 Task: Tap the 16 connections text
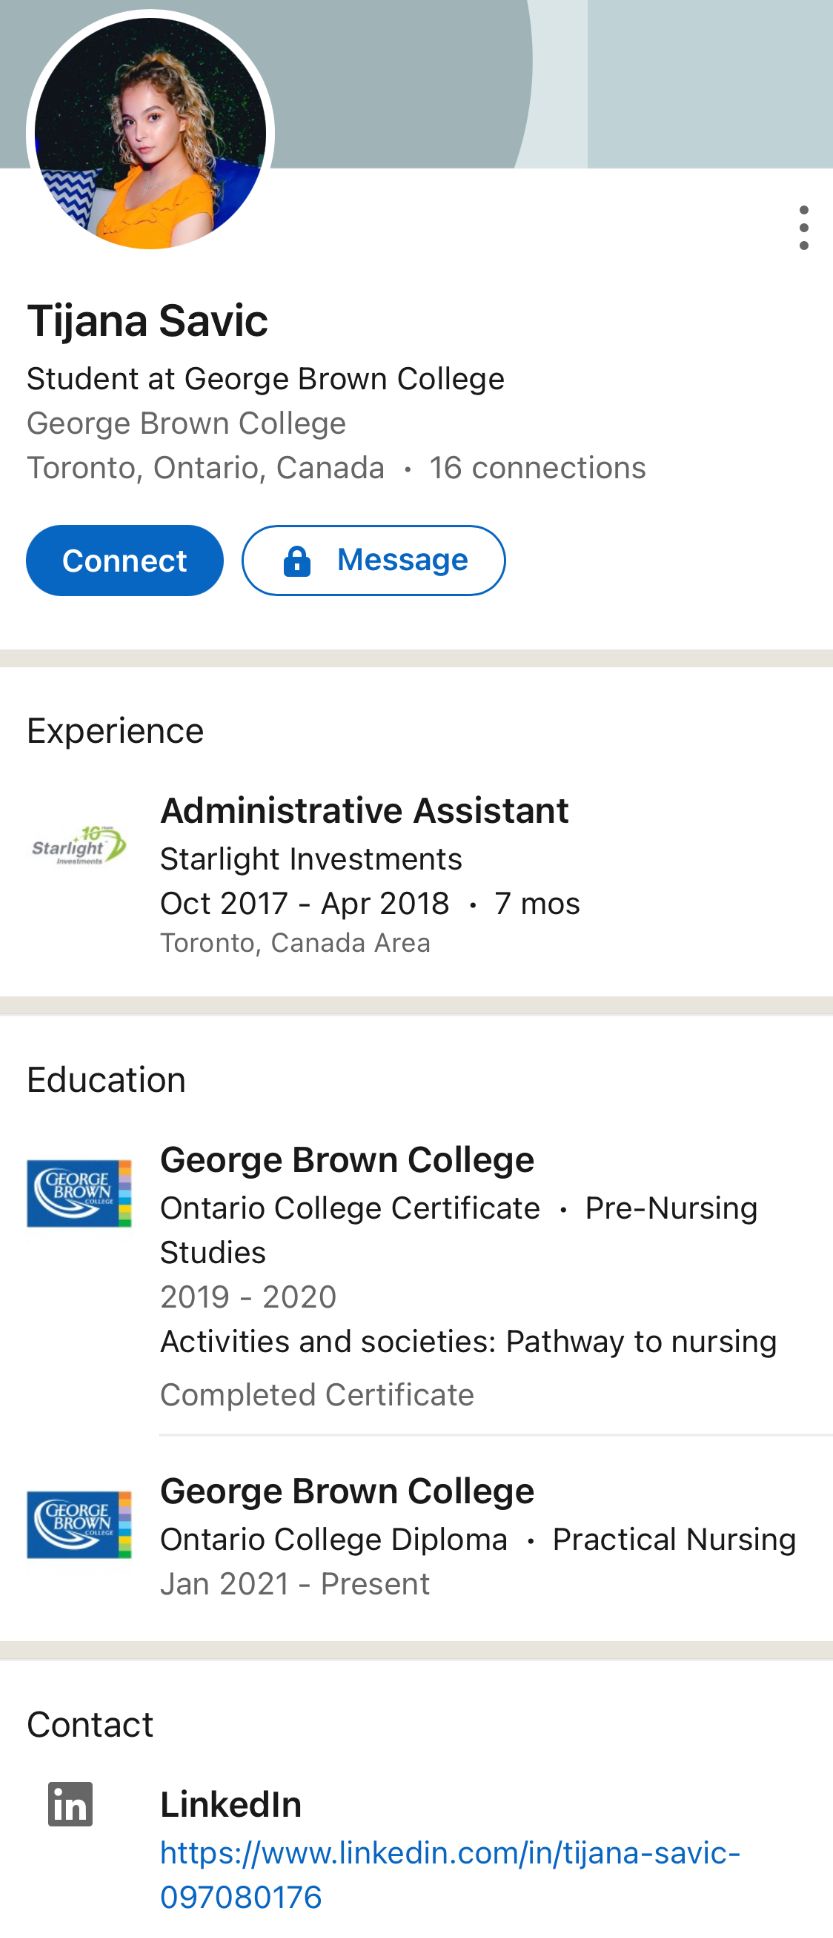[537, 467]
